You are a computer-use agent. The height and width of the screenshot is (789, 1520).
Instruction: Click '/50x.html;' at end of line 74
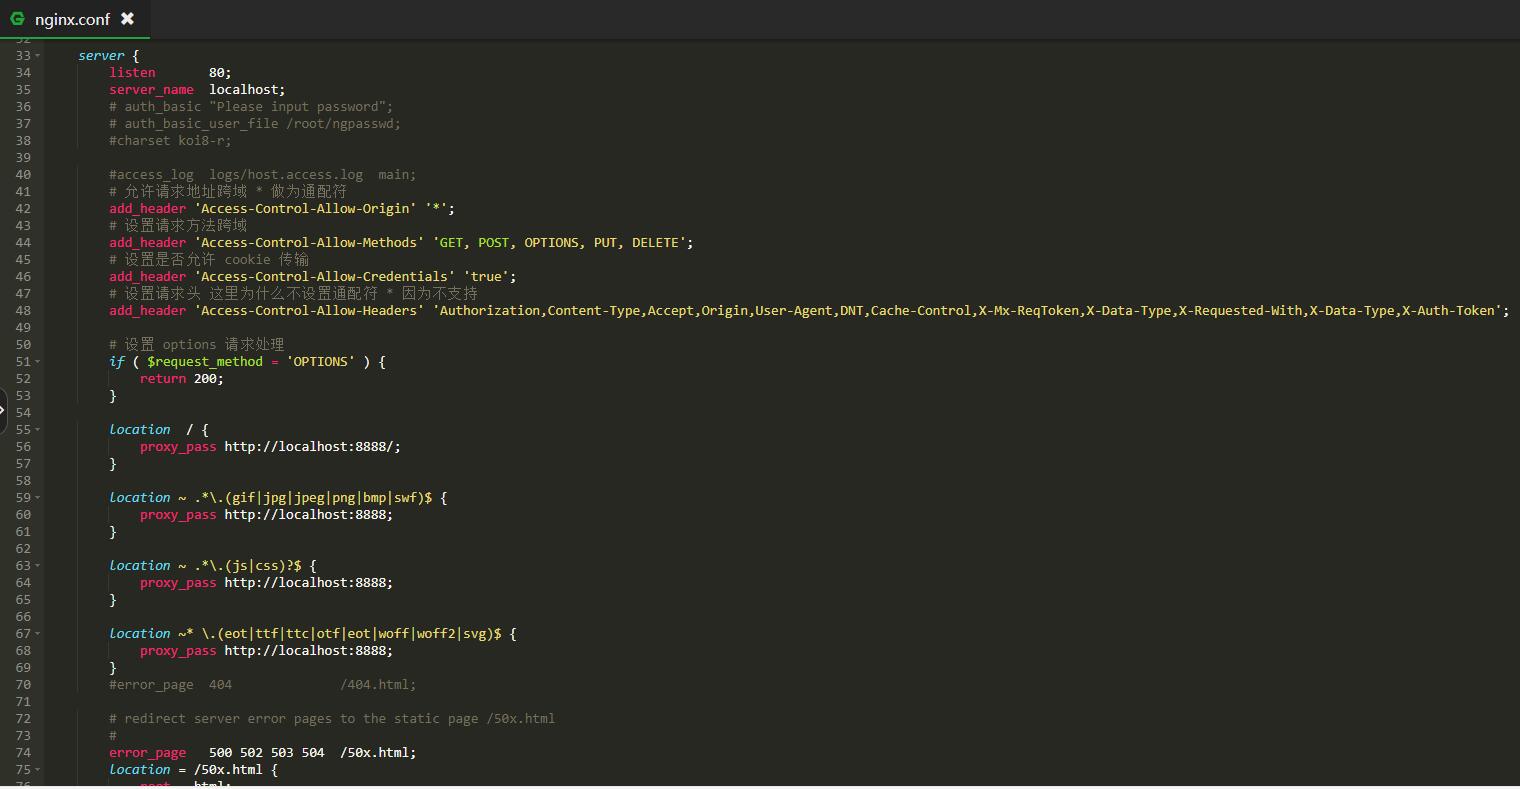coord(378,752)
